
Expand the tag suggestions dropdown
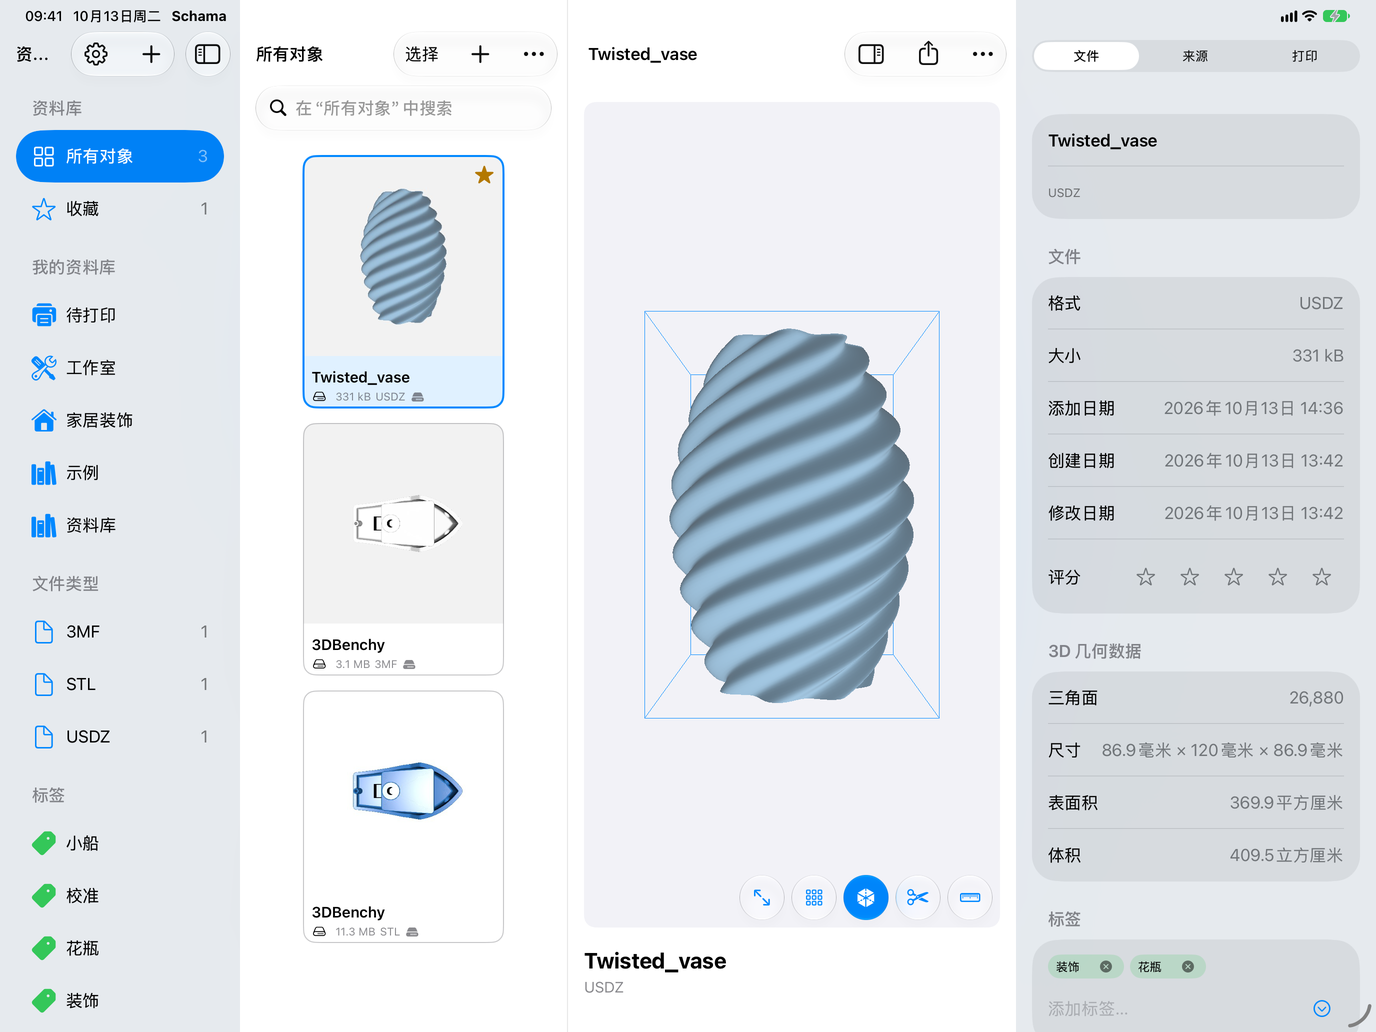[x=1322, y=1009]
